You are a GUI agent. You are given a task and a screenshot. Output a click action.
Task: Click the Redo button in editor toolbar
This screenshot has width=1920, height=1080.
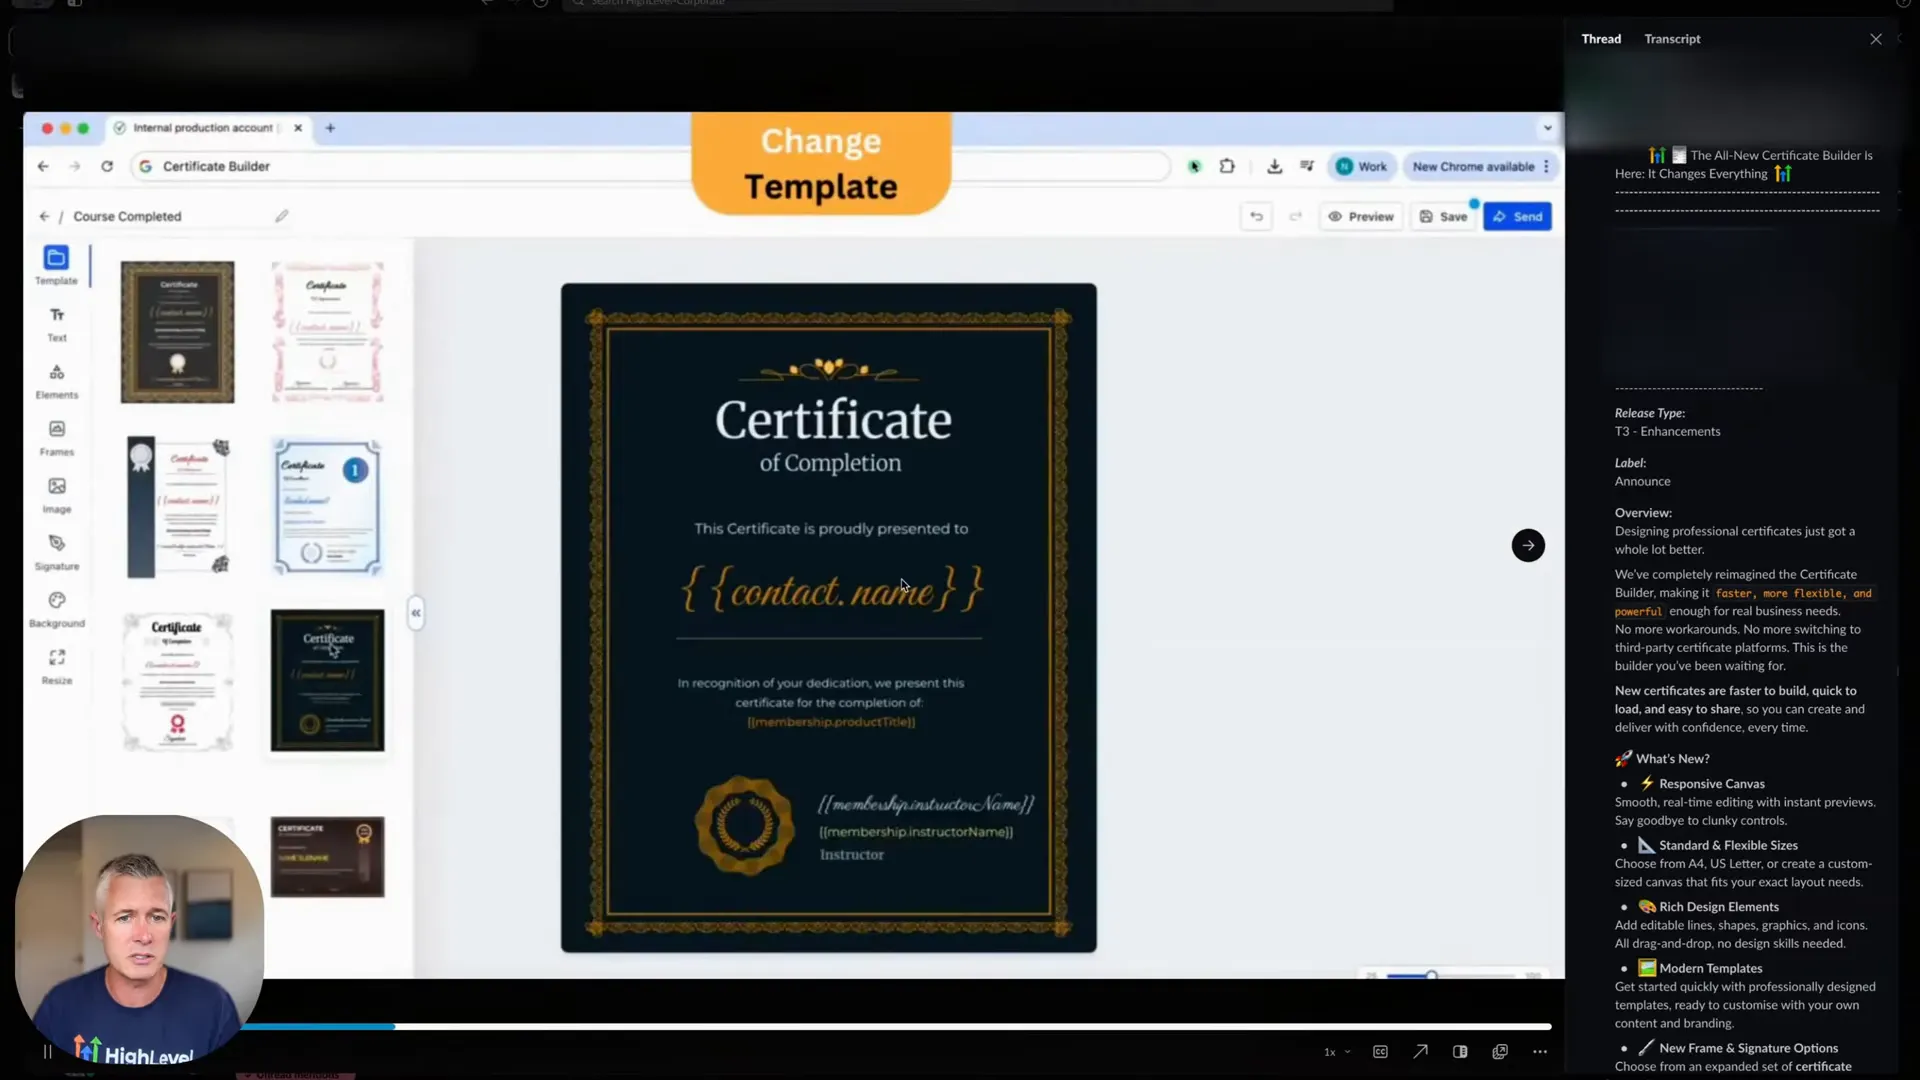[x=1295, y=216]
